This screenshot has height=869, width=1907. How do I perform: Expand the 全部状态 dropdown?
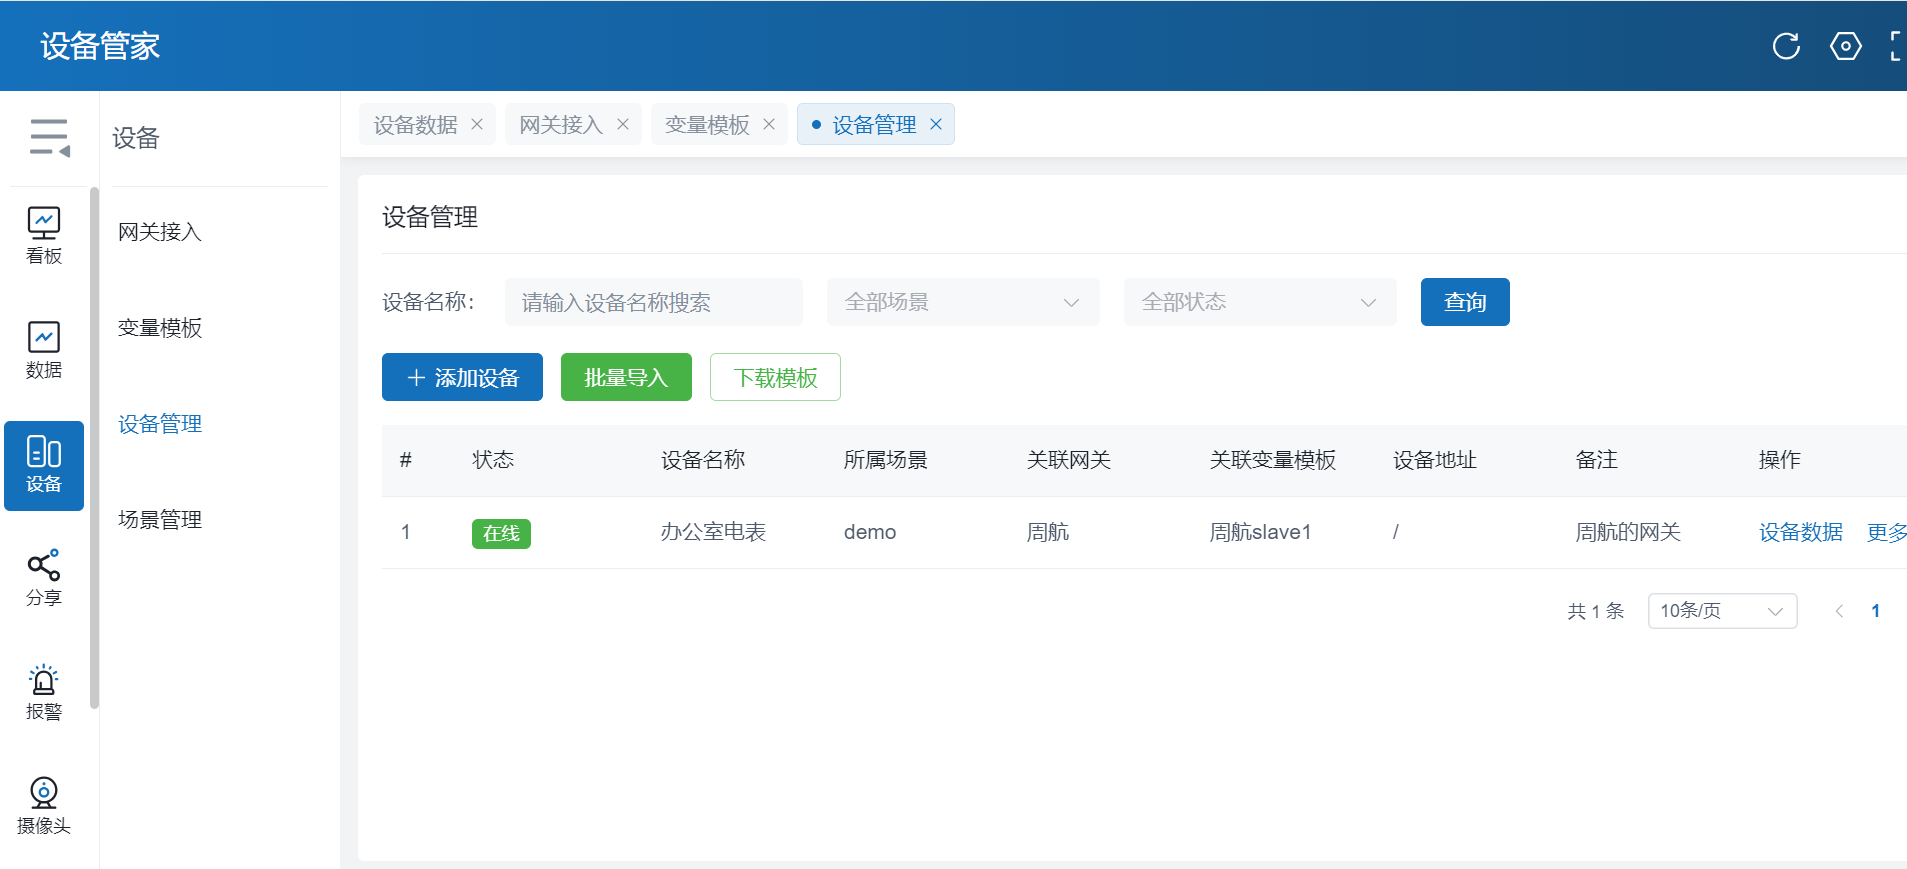(1259, 302)
